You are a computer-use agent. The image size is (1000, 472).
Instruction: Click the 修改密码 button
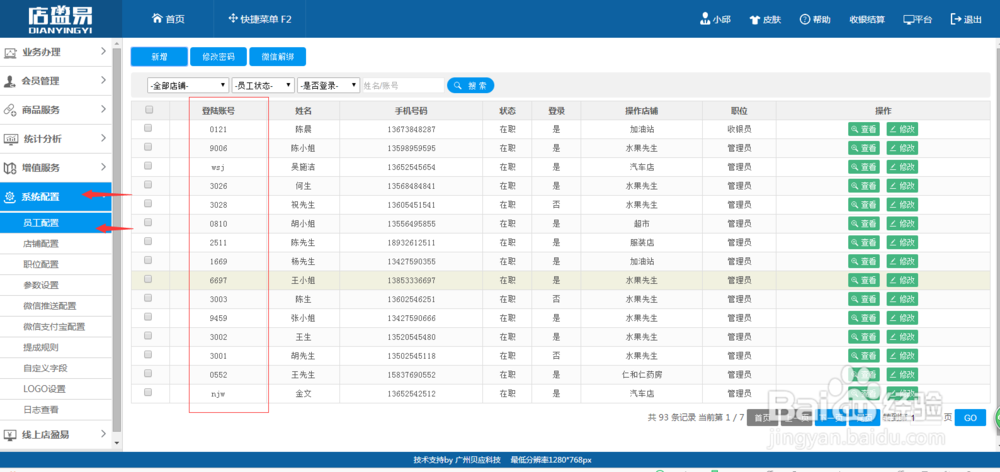click(218, 57)
